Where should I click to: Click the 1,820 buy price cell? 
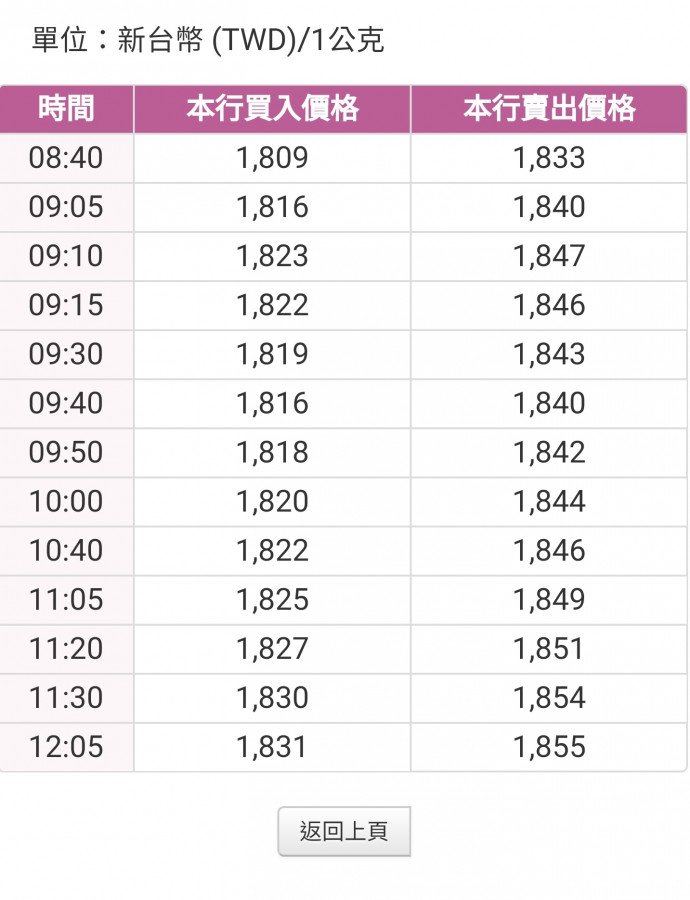click(x=272, y=501)
